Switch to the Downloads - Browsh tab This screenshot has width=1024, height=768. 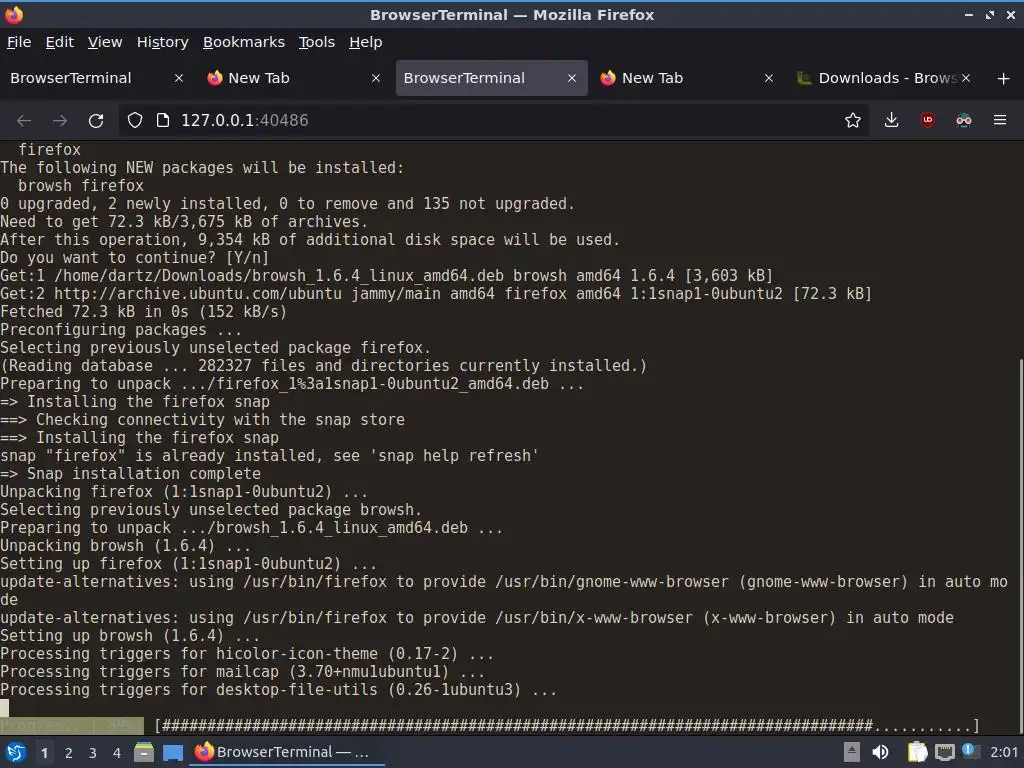pos(884,78)
